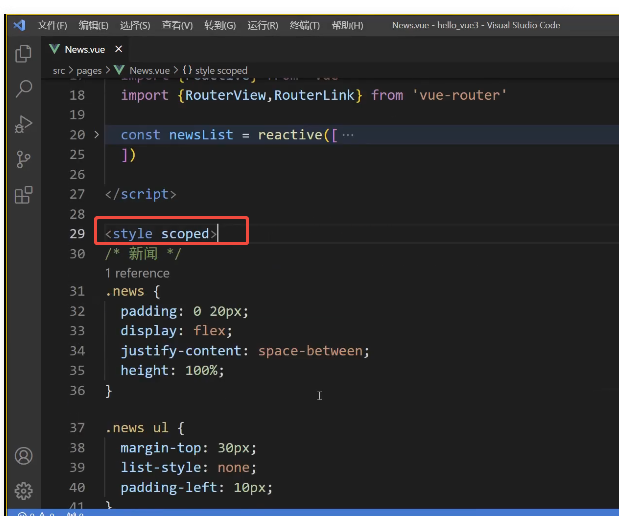The height and width of the screenshot is (516, 619).
Task: Open the 编辑(E) menu
Action: click(x=93, y=26)
